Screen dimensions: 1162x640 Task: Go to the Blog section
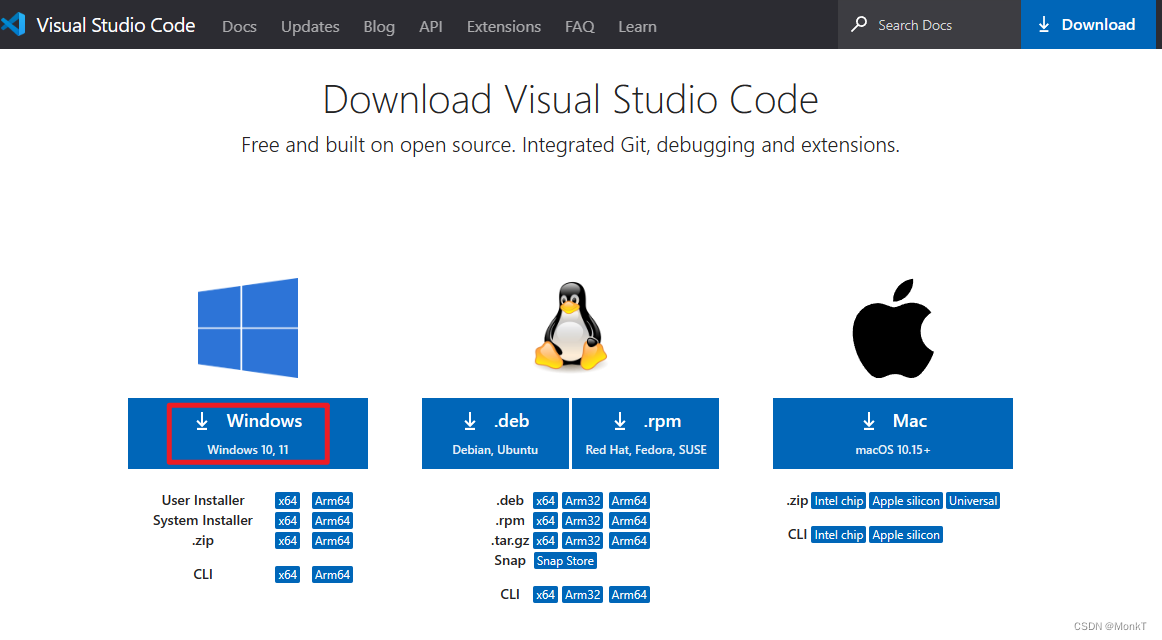379,26
